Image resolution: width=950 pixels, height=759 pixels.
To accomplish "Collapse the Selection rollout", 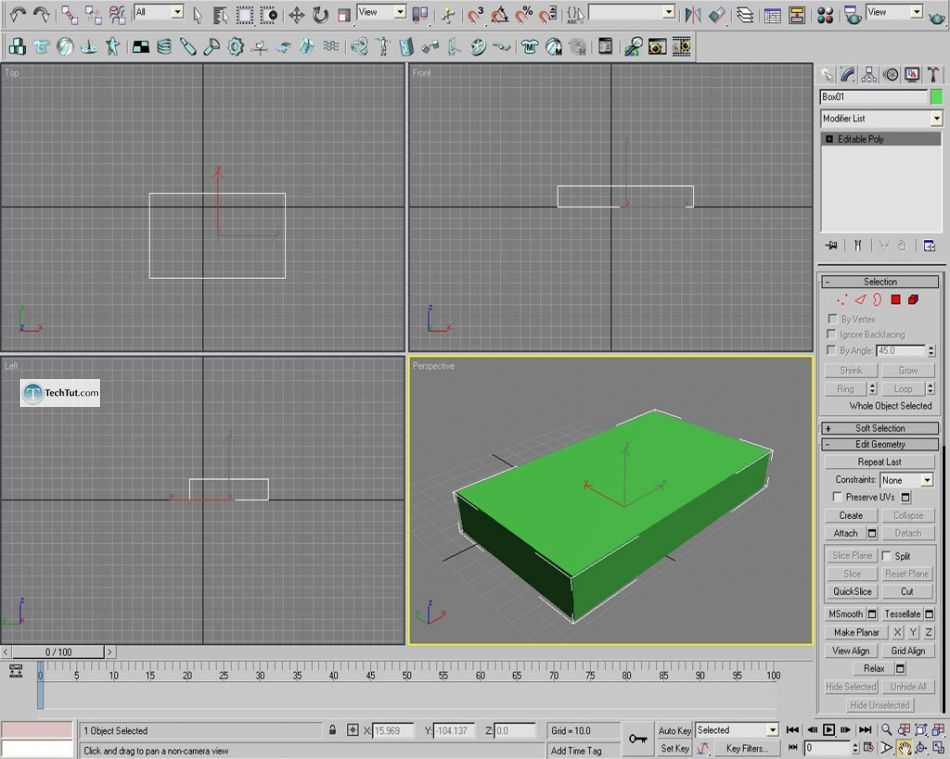I will click(x=880, y=282).
